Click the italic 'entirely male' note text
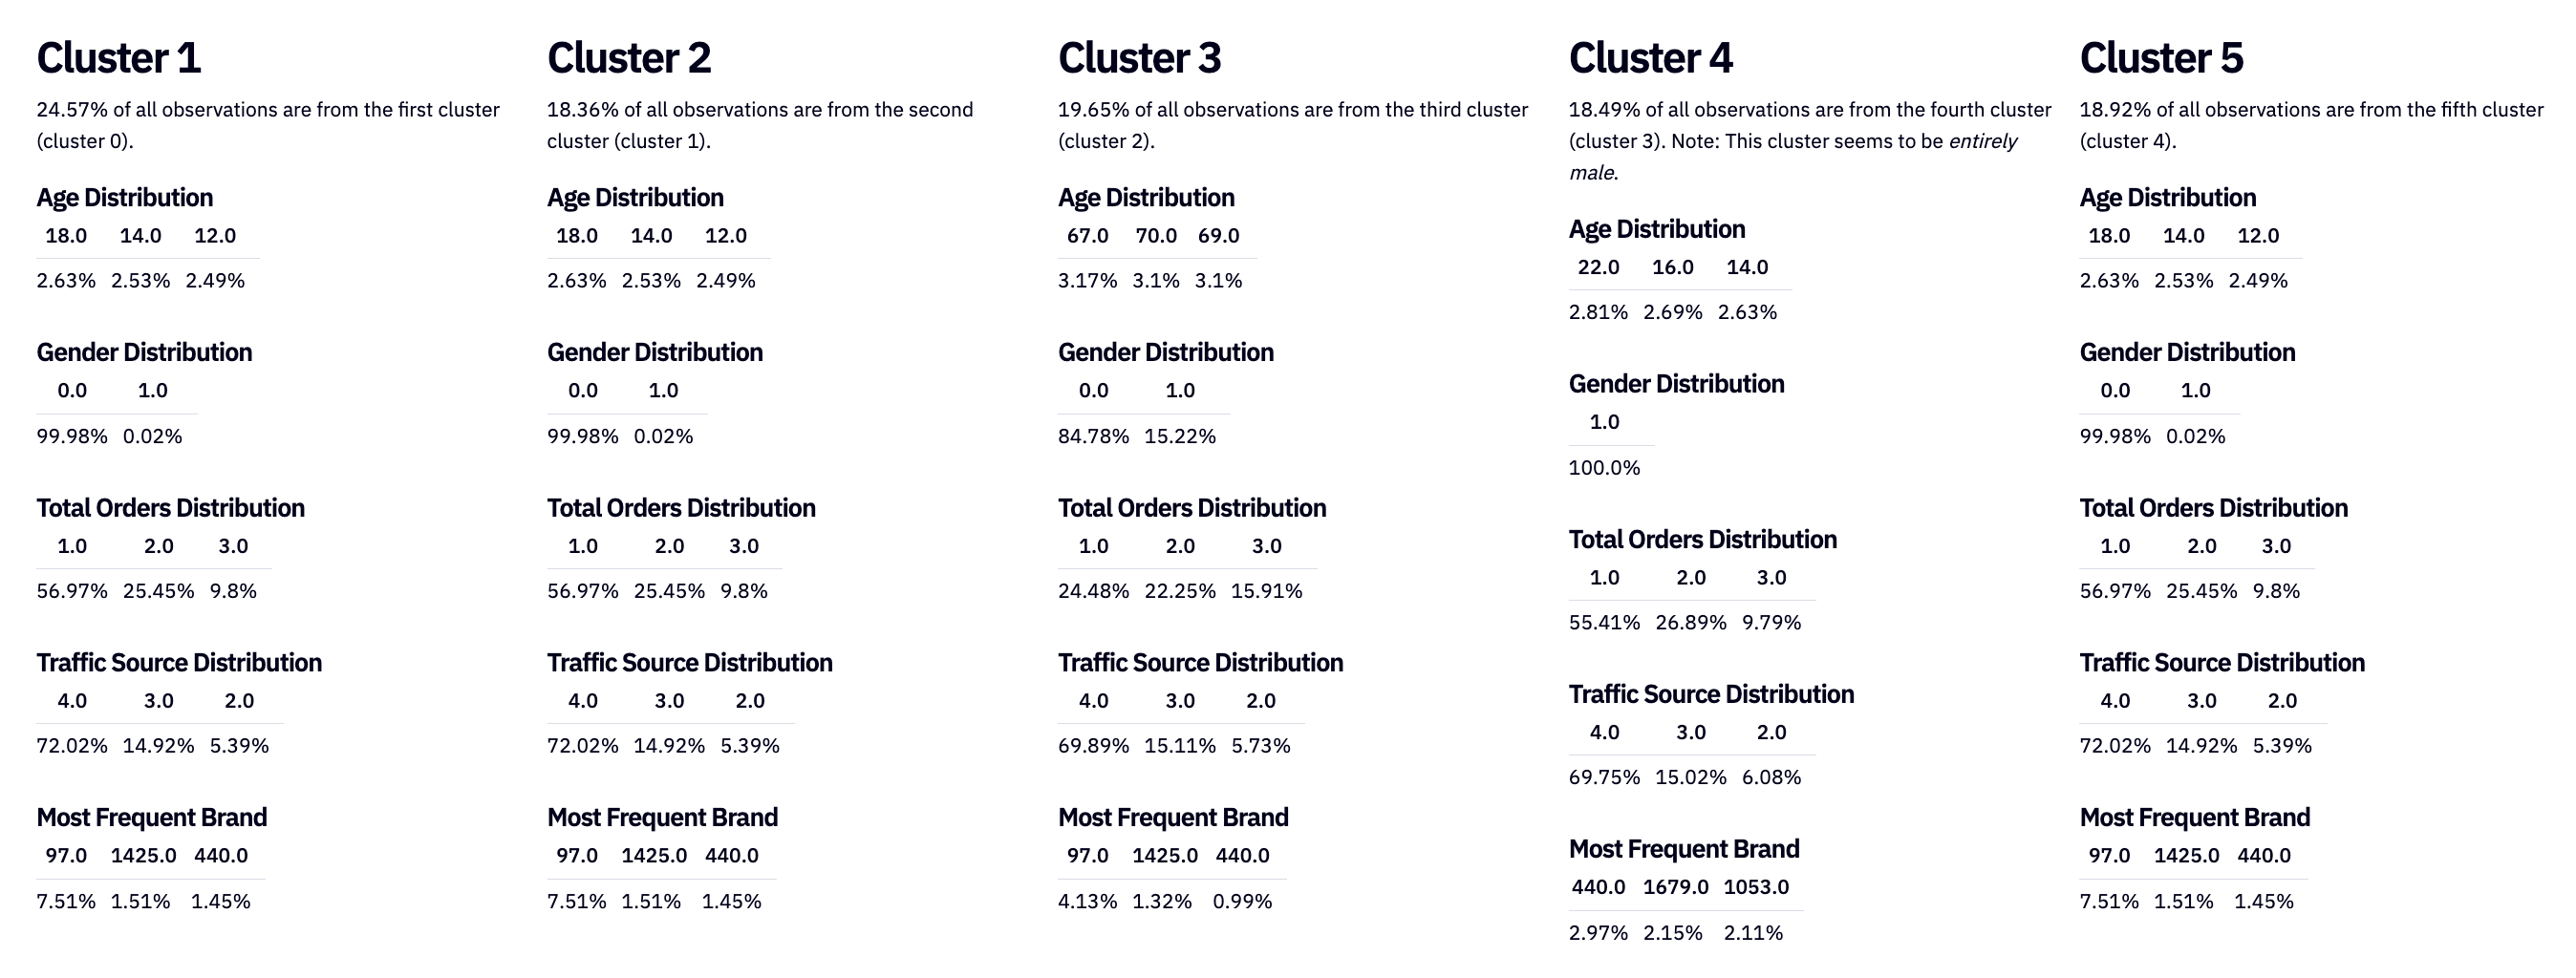Viewport: 2576px width, 978px height. [x=1983, y=141]
